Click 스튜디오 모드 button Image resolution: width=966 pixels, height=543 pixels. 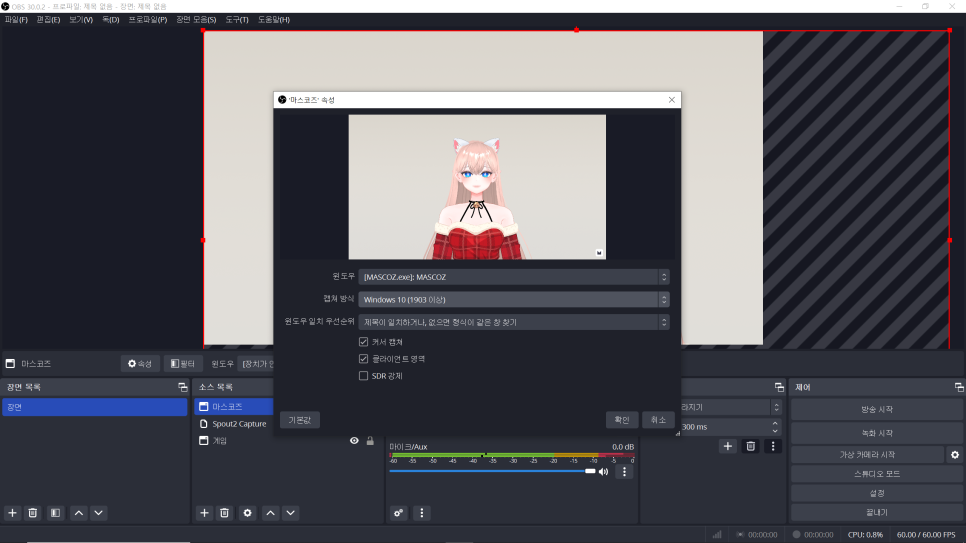coord(877,474)
